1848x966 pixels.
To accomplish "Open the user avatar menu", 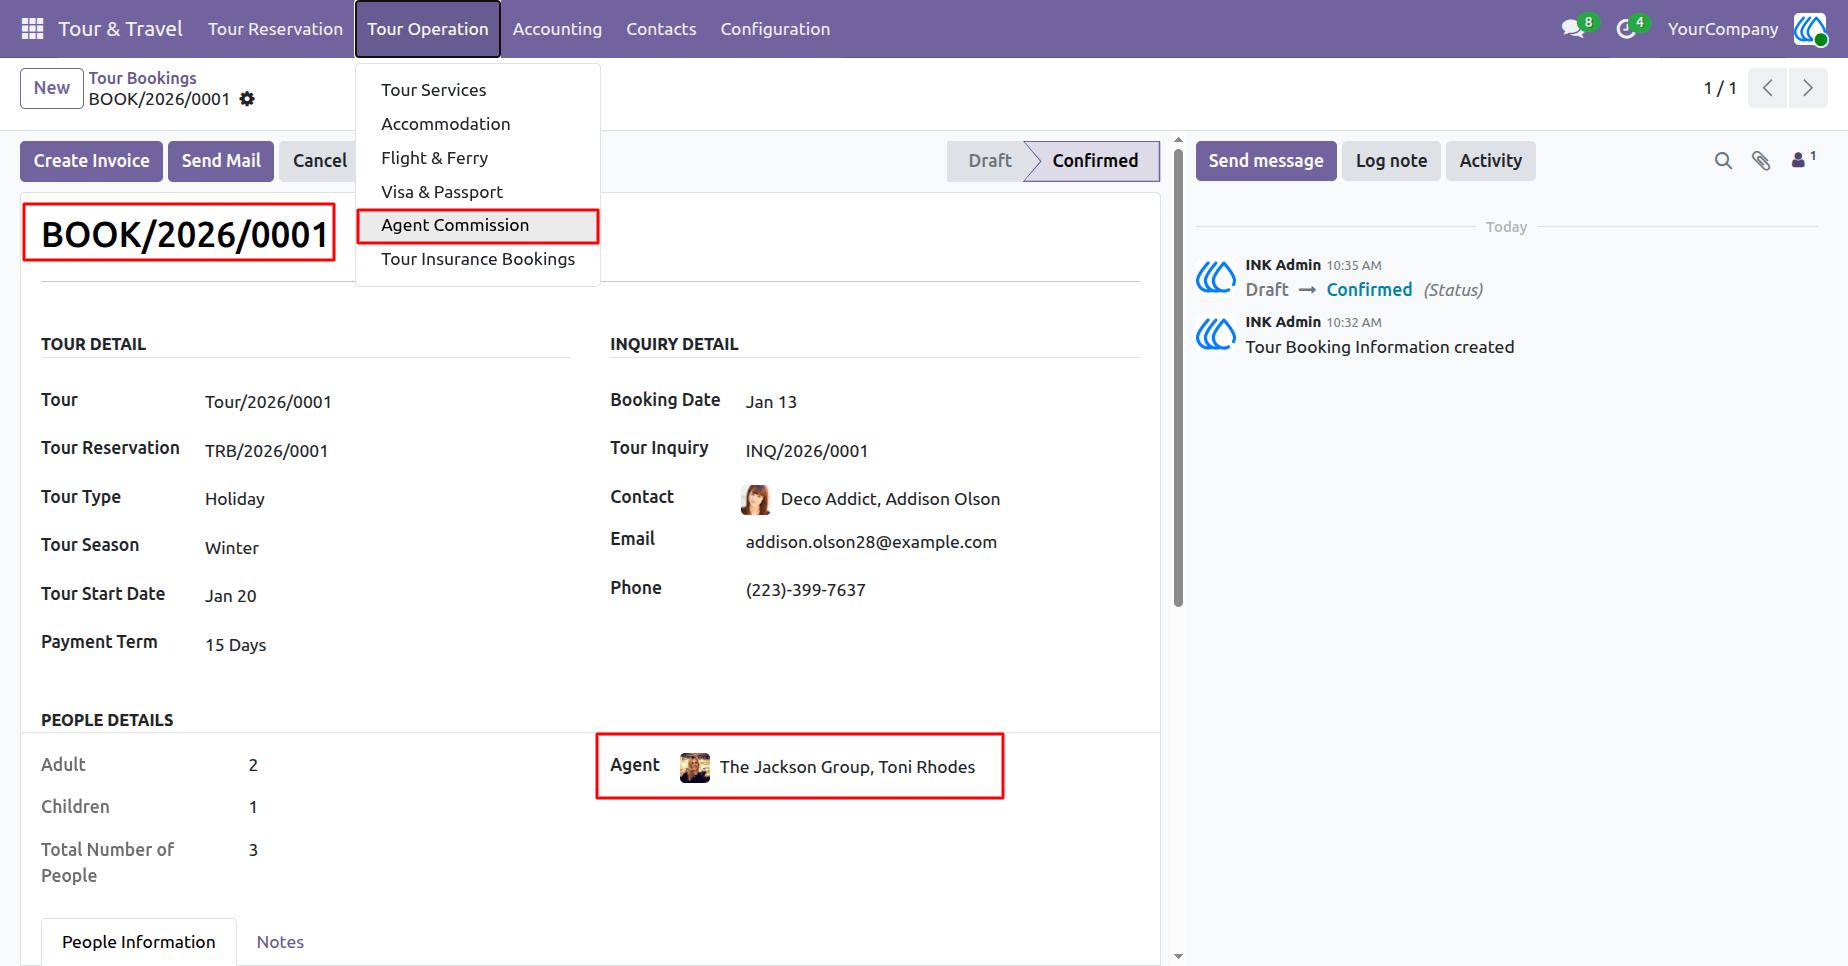I will coord(1810,29).
